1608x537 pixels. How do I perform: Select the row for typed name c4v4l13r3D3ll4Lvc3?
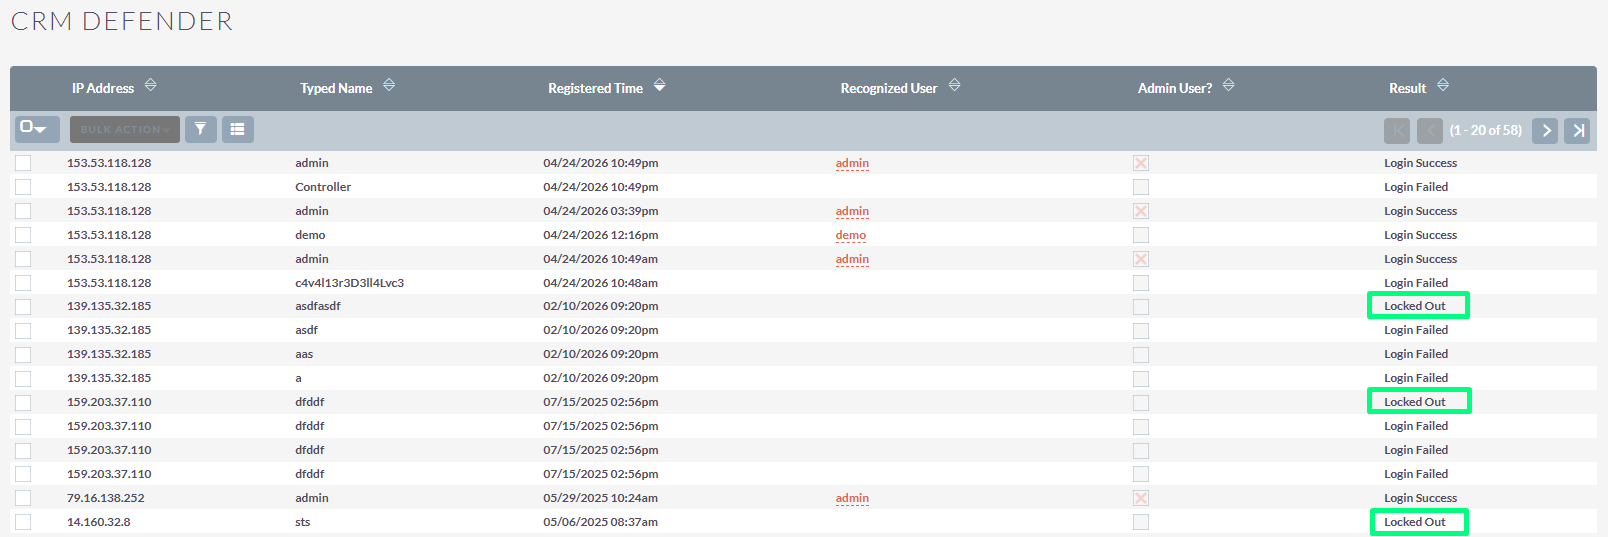23,283
